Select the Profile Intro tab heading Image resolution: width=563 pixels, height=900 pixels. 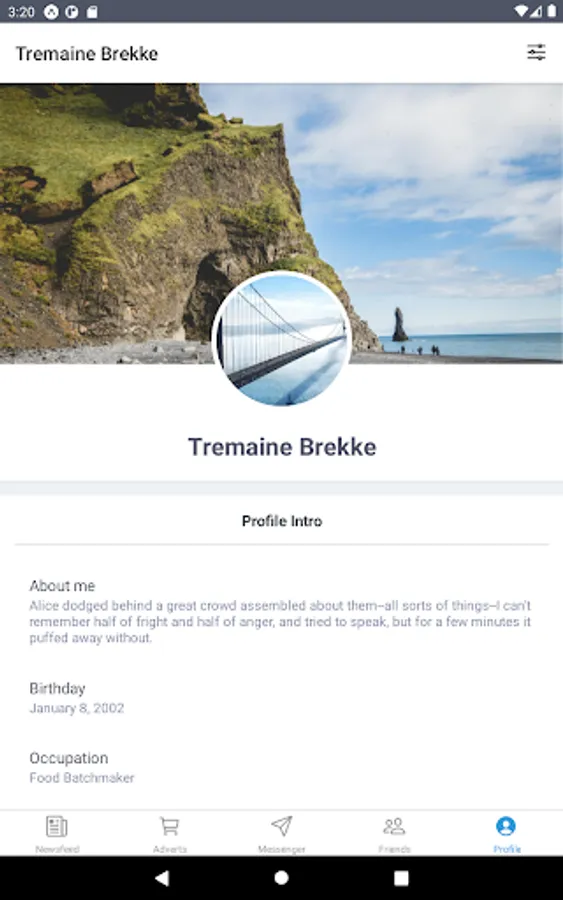[282, 521]
